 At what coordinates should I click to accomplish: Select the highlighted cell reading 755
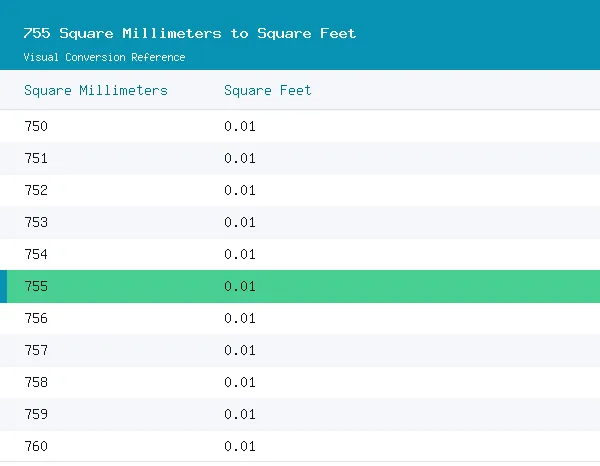36,286
